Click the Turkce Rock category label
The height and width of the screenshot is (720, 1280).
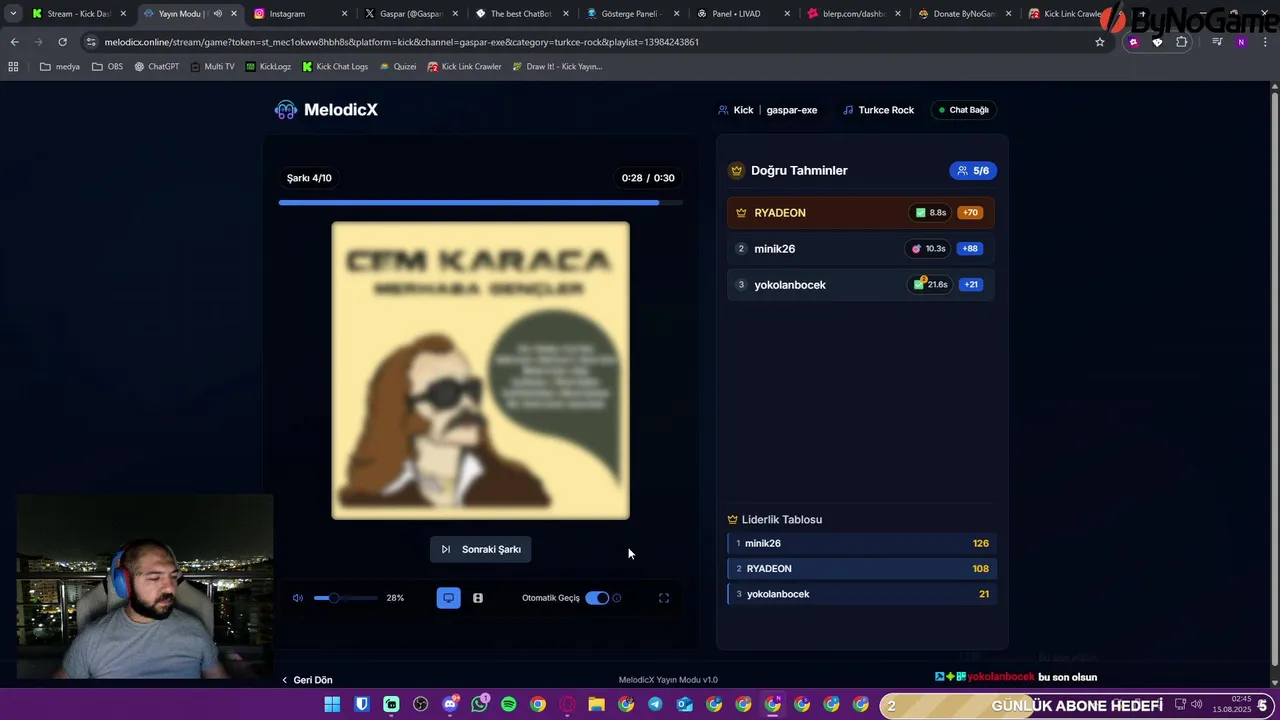879,110
